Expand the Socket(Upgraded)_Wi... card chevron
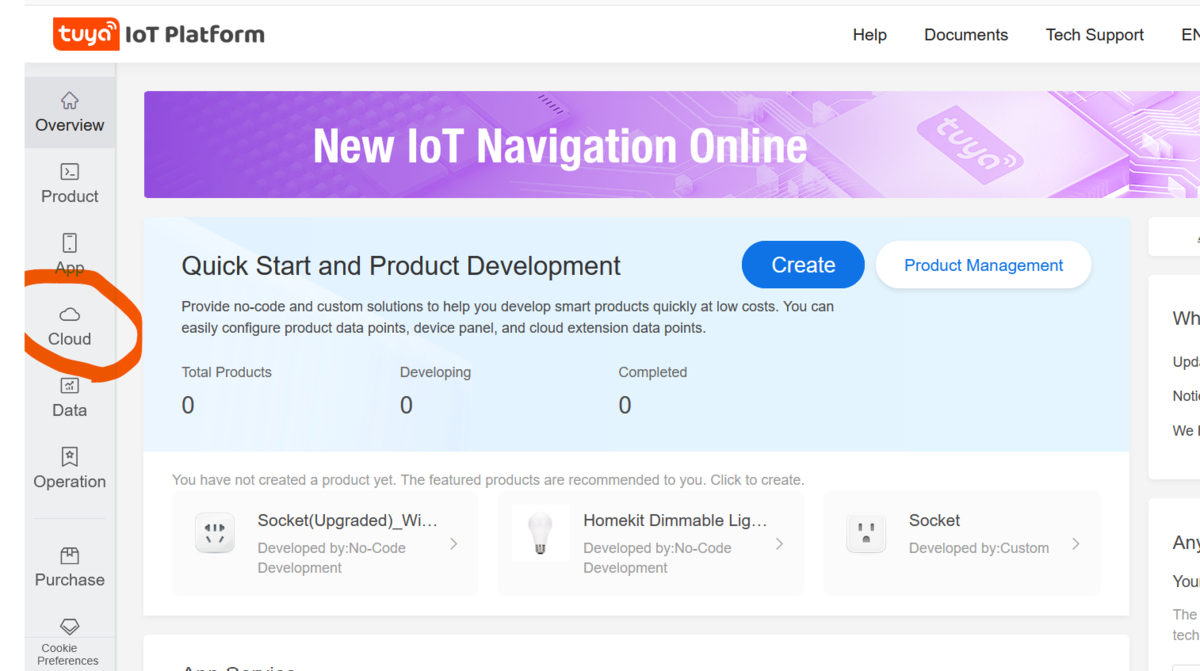The height and width of the screenshot is (671, 1200). click(454, 544)
